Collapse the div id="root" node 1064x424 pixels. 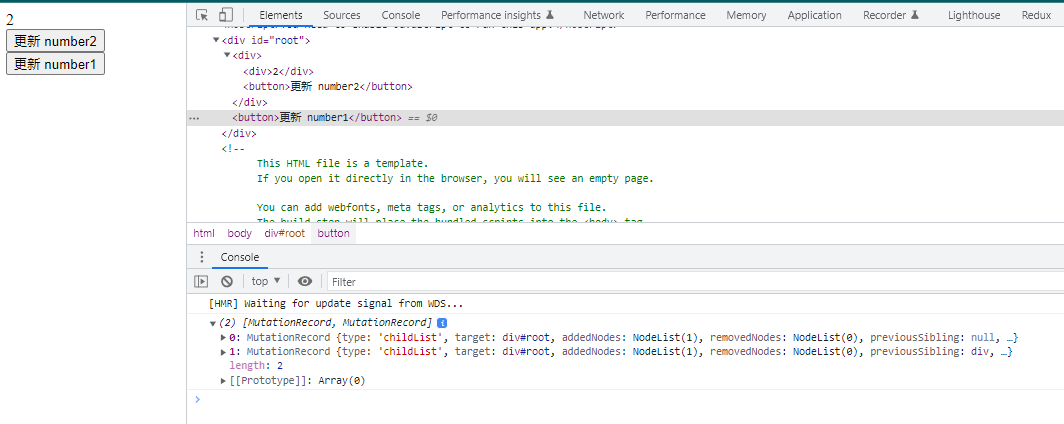[x=217, y=40]
